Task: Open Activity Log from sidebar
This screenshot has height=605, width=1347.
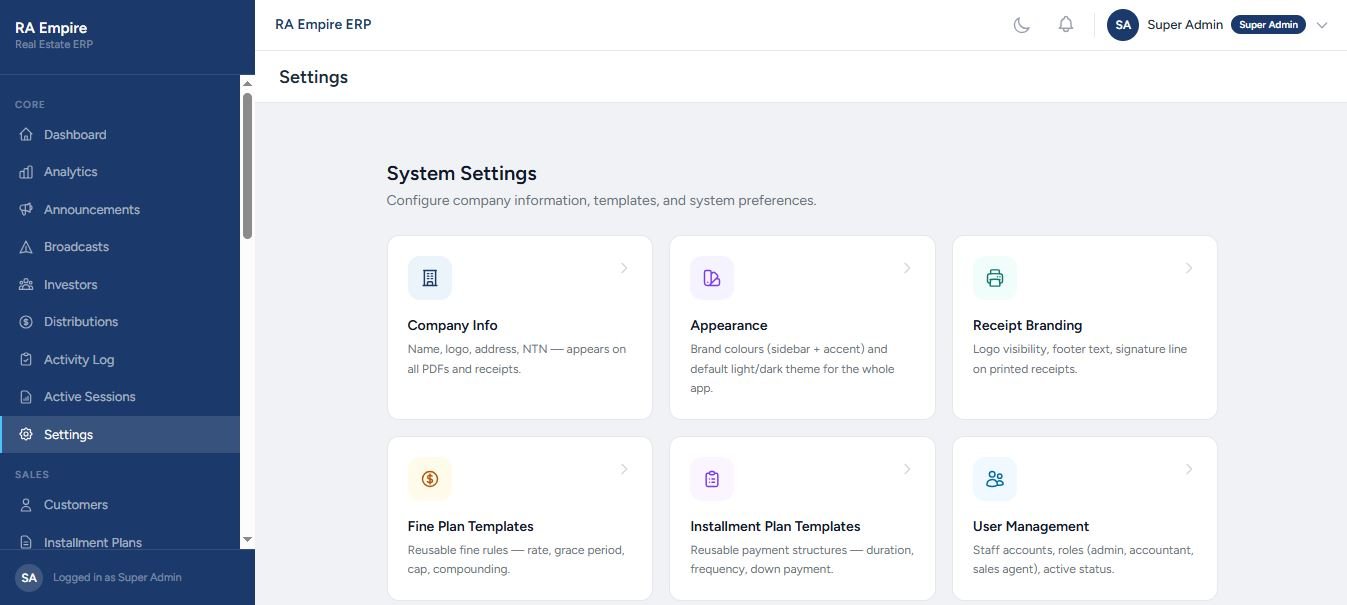Action: click(120, 360)
